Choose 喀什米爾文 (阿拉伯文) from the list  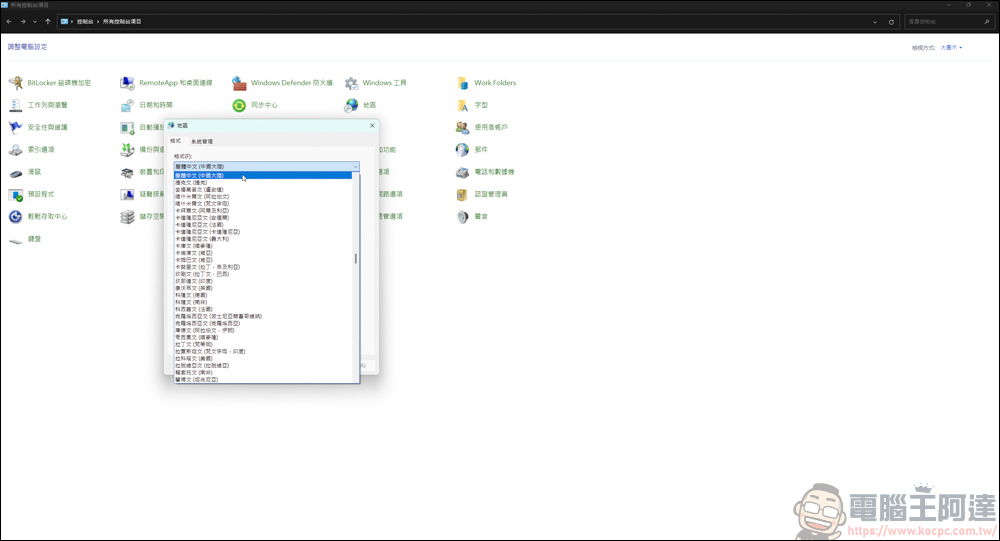point(263,196)
